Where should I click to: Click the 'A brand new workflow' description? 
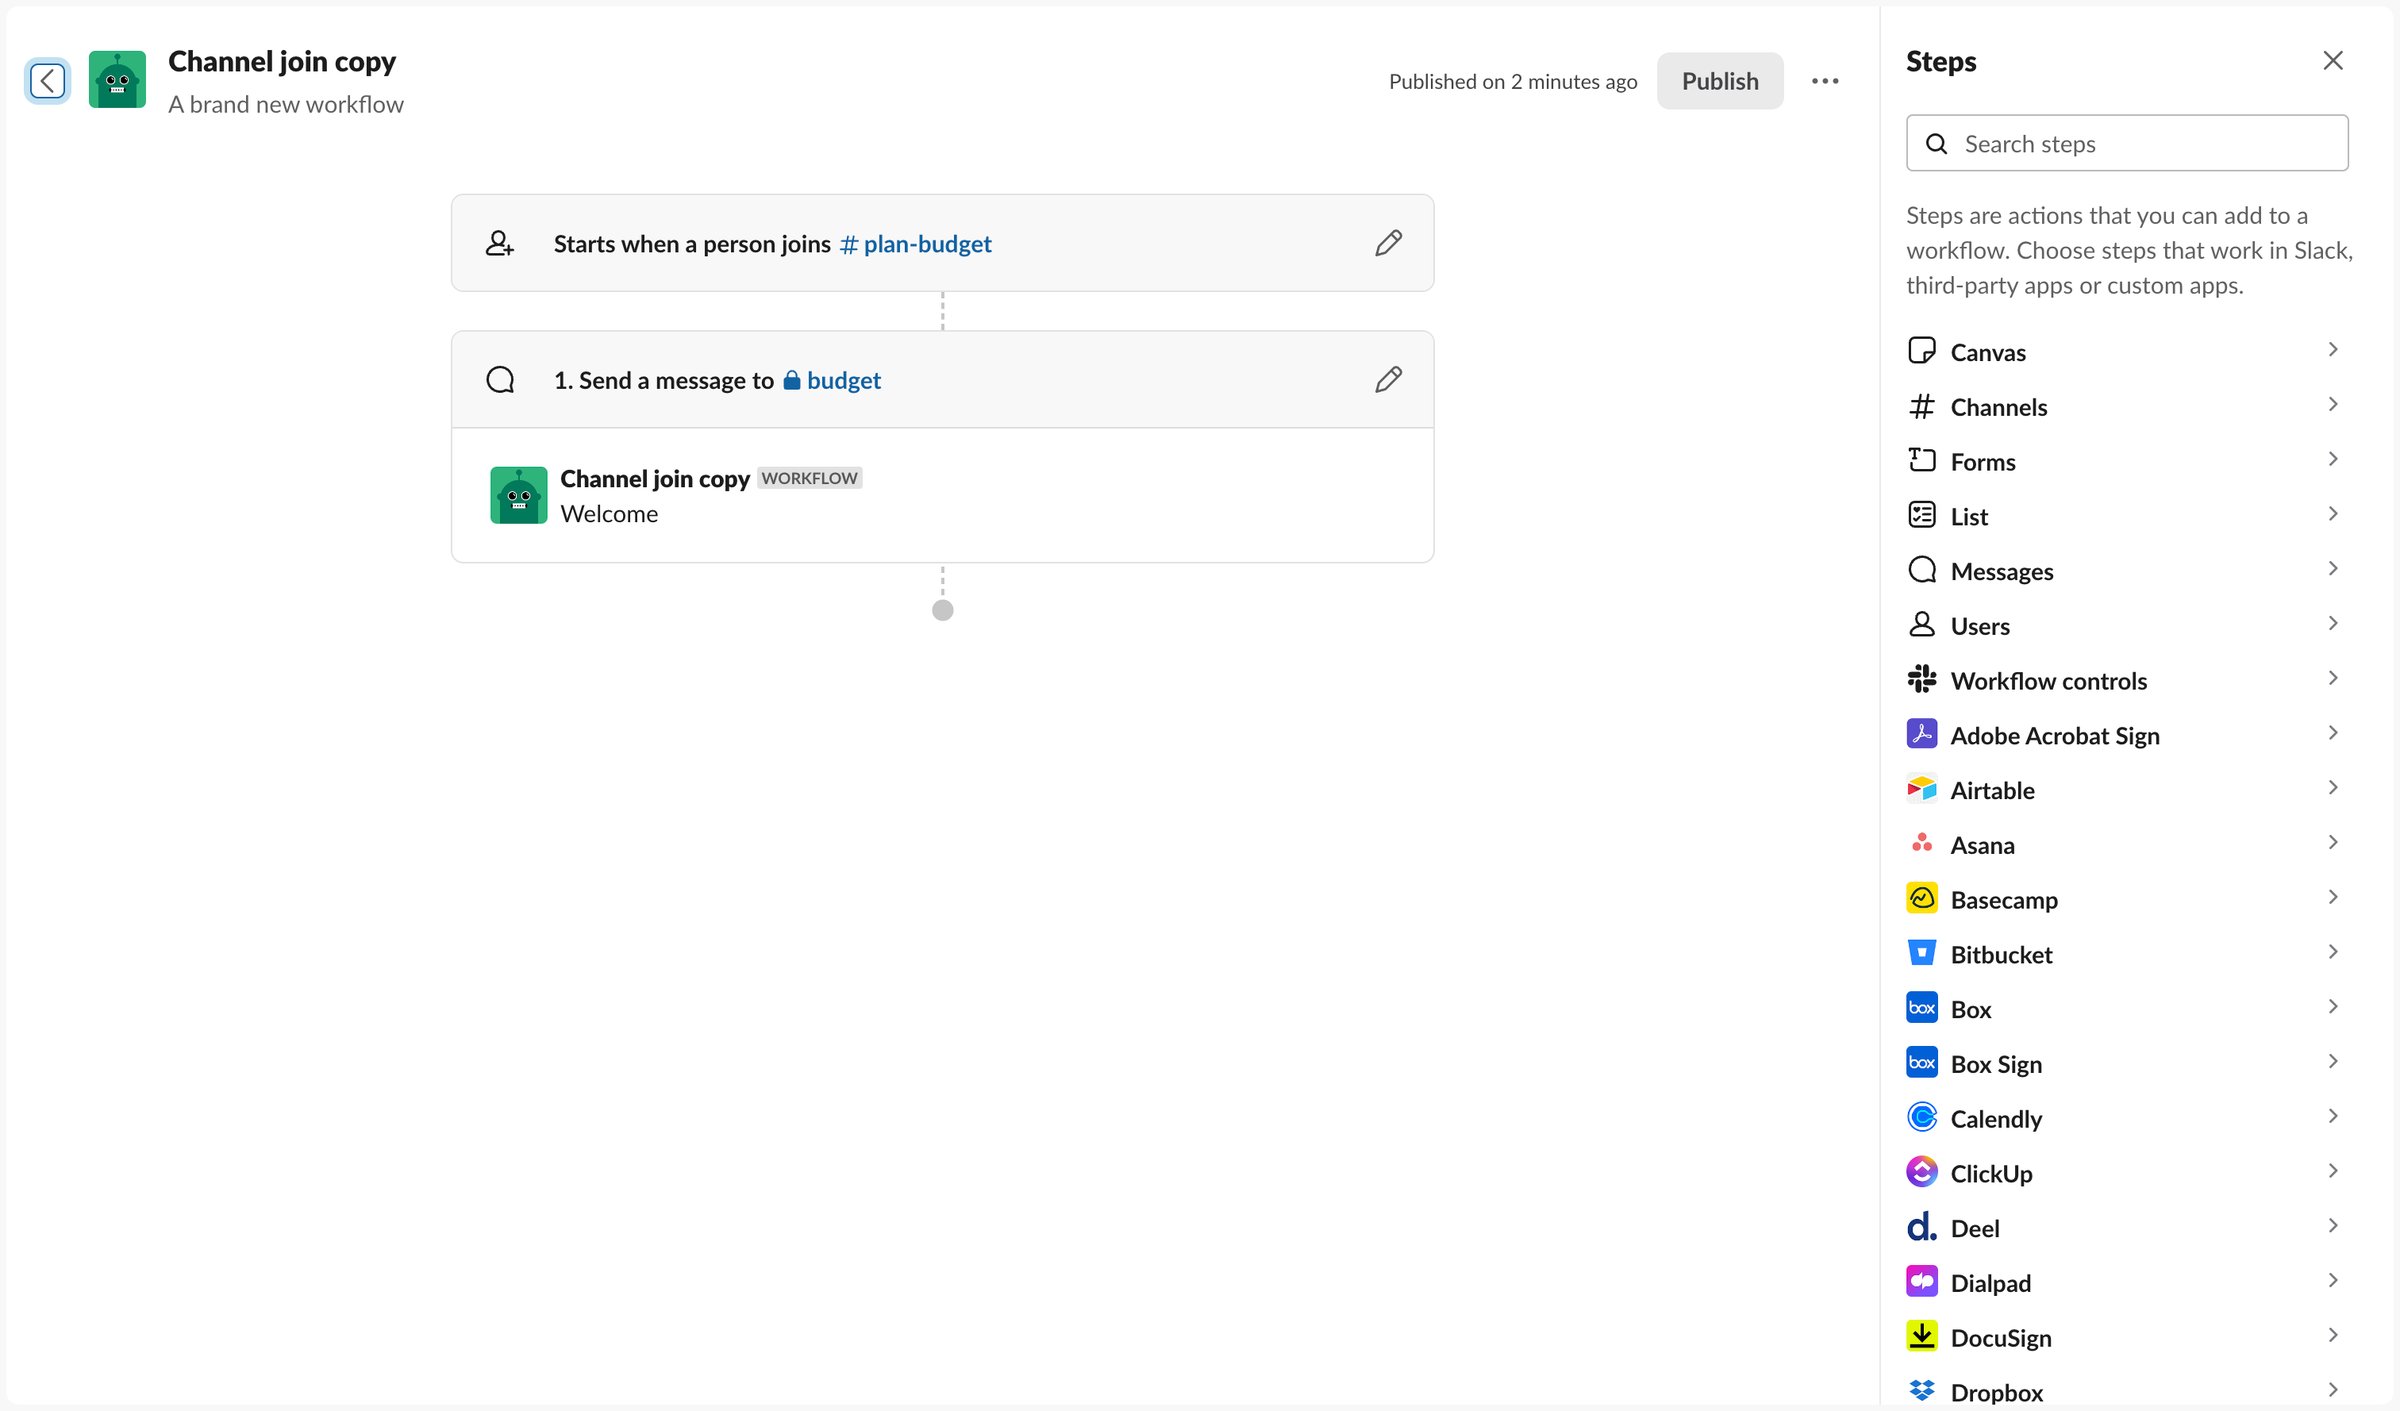point(286,104)
